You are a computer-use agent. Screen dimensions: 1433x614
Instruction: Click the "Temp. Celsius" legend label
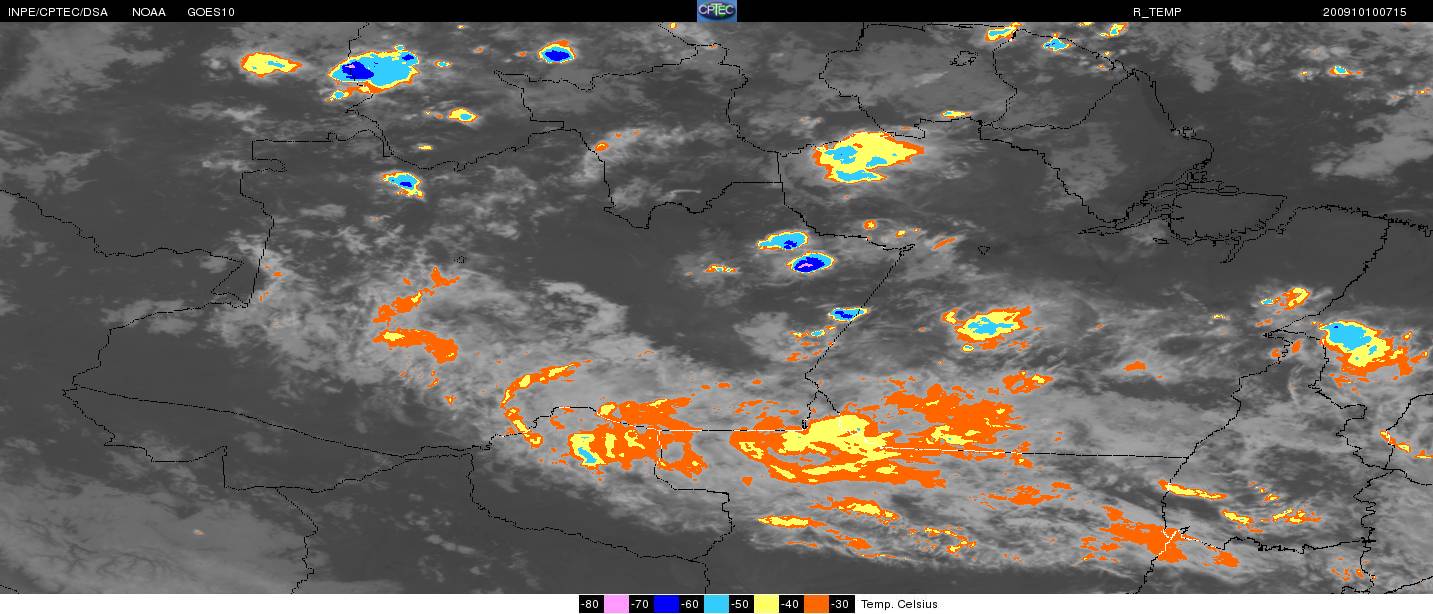click(x=899, y=604)
